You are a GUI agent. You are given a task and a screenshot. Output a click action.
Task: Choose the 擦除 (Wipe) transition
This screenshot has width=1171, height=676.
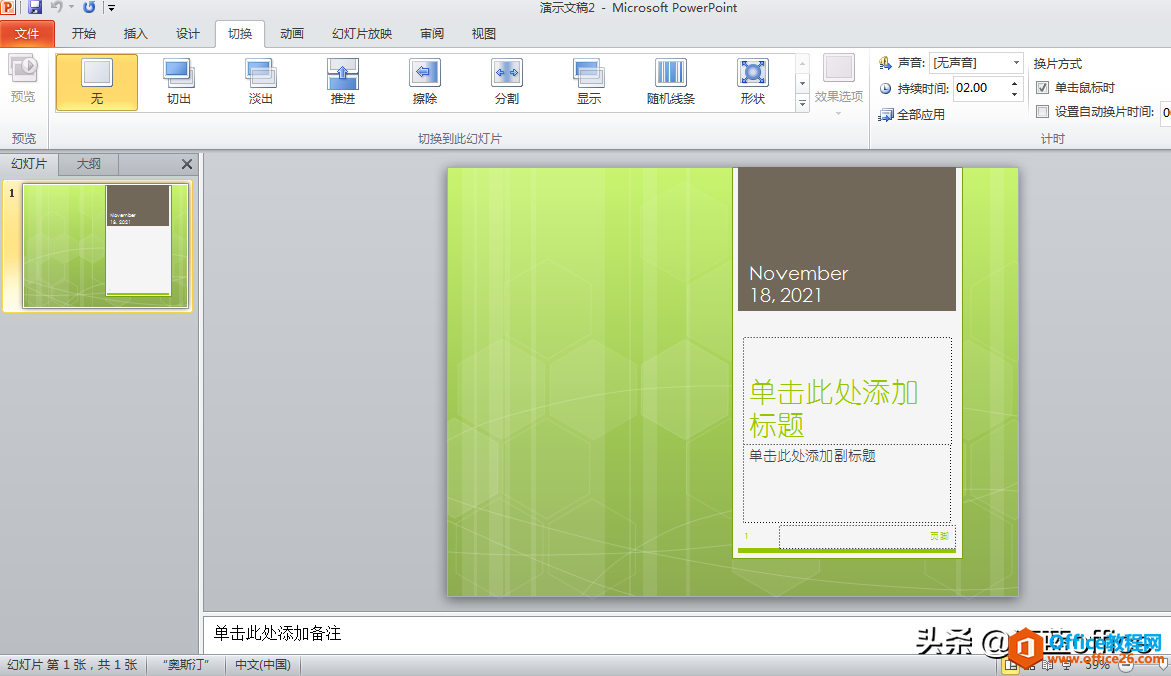point(425,80)
